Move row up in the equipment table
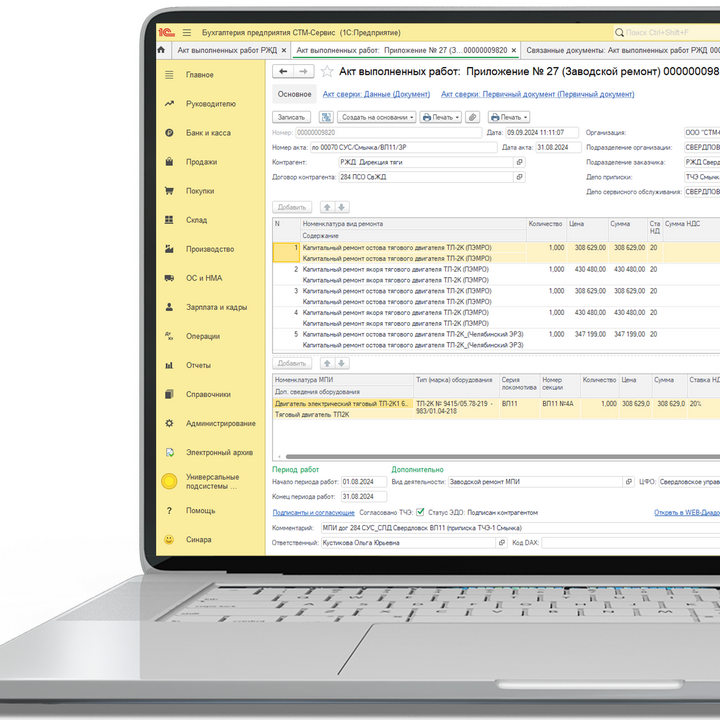Viewport: 720px width, 720px height. [327, 363]
